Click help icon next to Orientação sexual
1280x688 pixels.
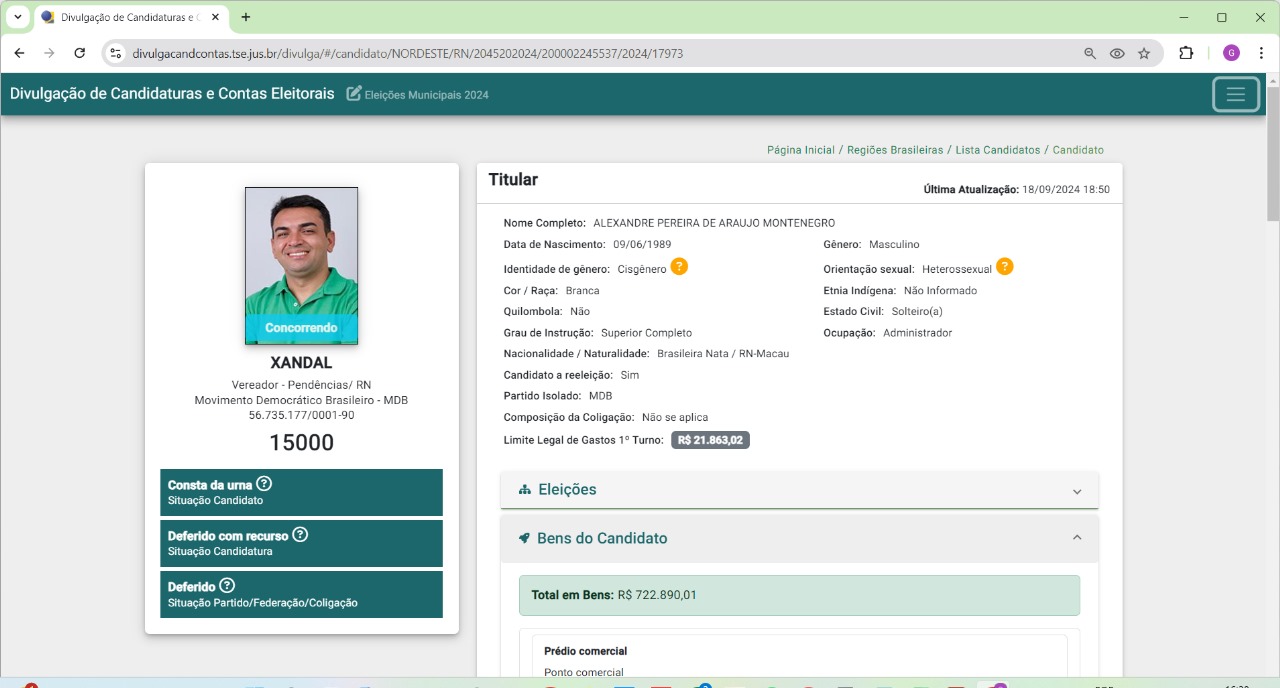coord(1005,267)
